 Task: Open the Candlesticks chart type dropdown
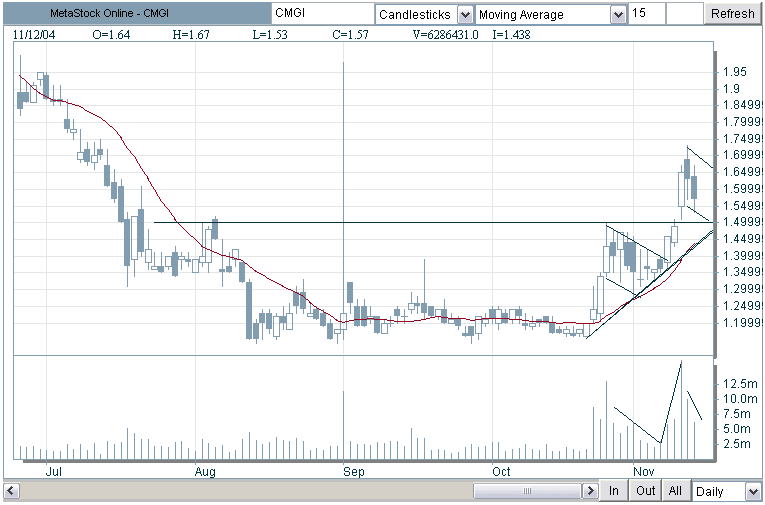465,15
